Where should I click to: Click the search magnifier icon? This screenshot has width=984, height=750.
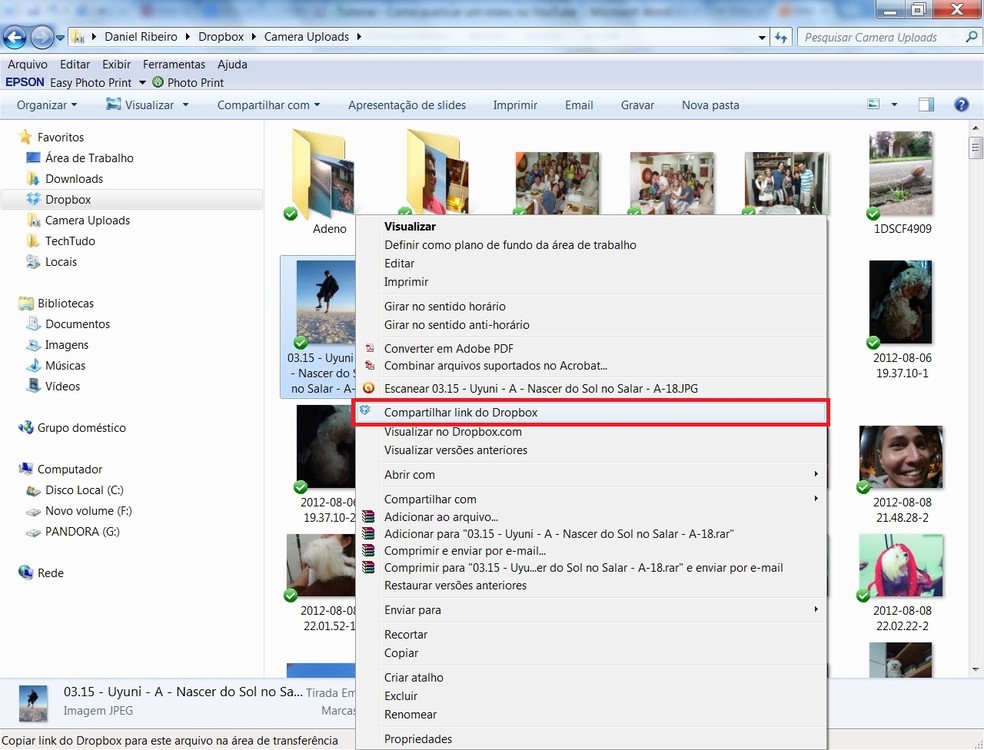tap(971, 37)
